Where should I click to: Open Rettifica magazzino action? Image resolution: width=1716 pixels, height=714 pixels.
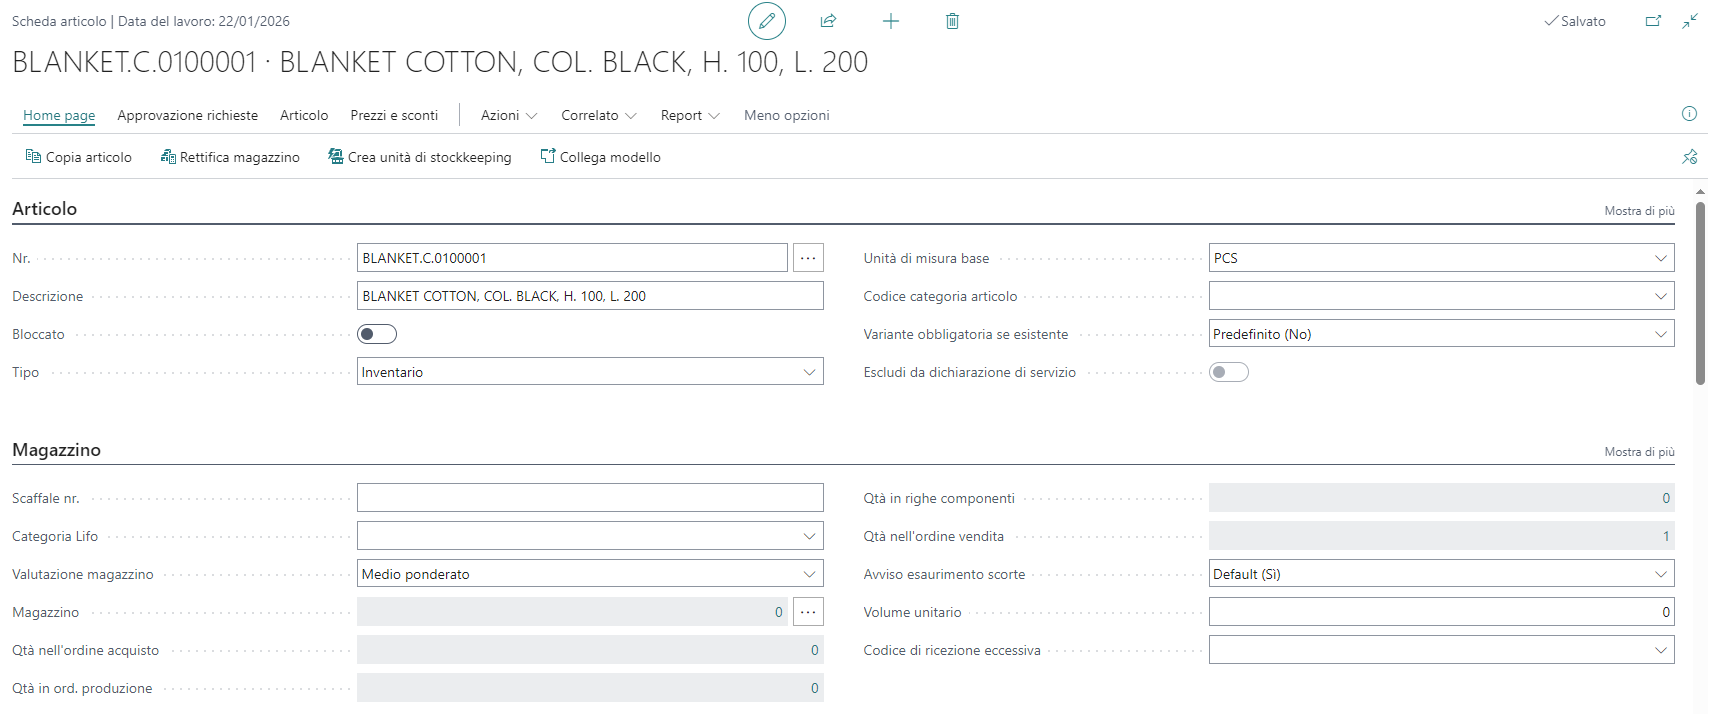tap(230, 157)
